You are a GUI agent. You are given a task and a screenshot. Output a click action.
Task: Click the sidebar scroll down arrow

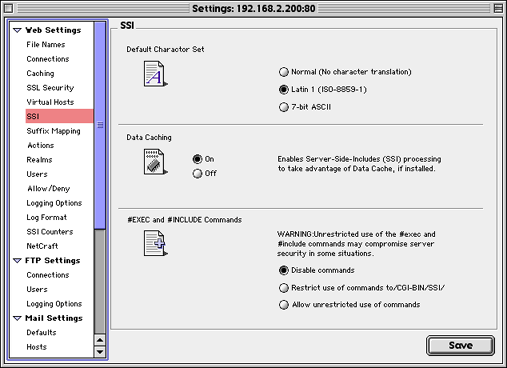coord(100,352)
